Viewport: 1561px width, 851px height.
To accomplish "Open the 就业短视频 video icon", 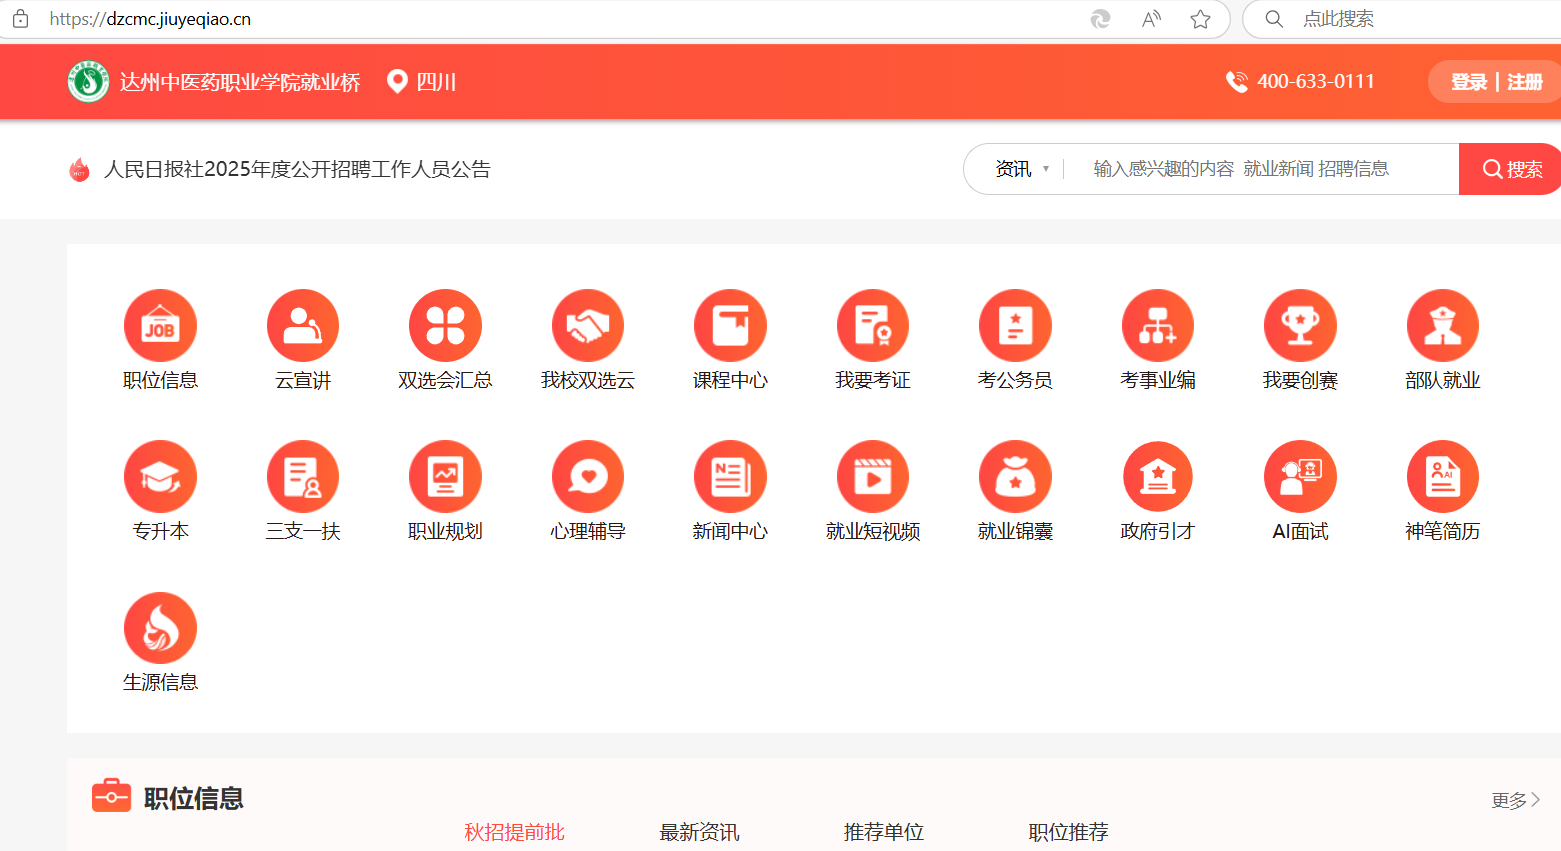I will [873, 477].
